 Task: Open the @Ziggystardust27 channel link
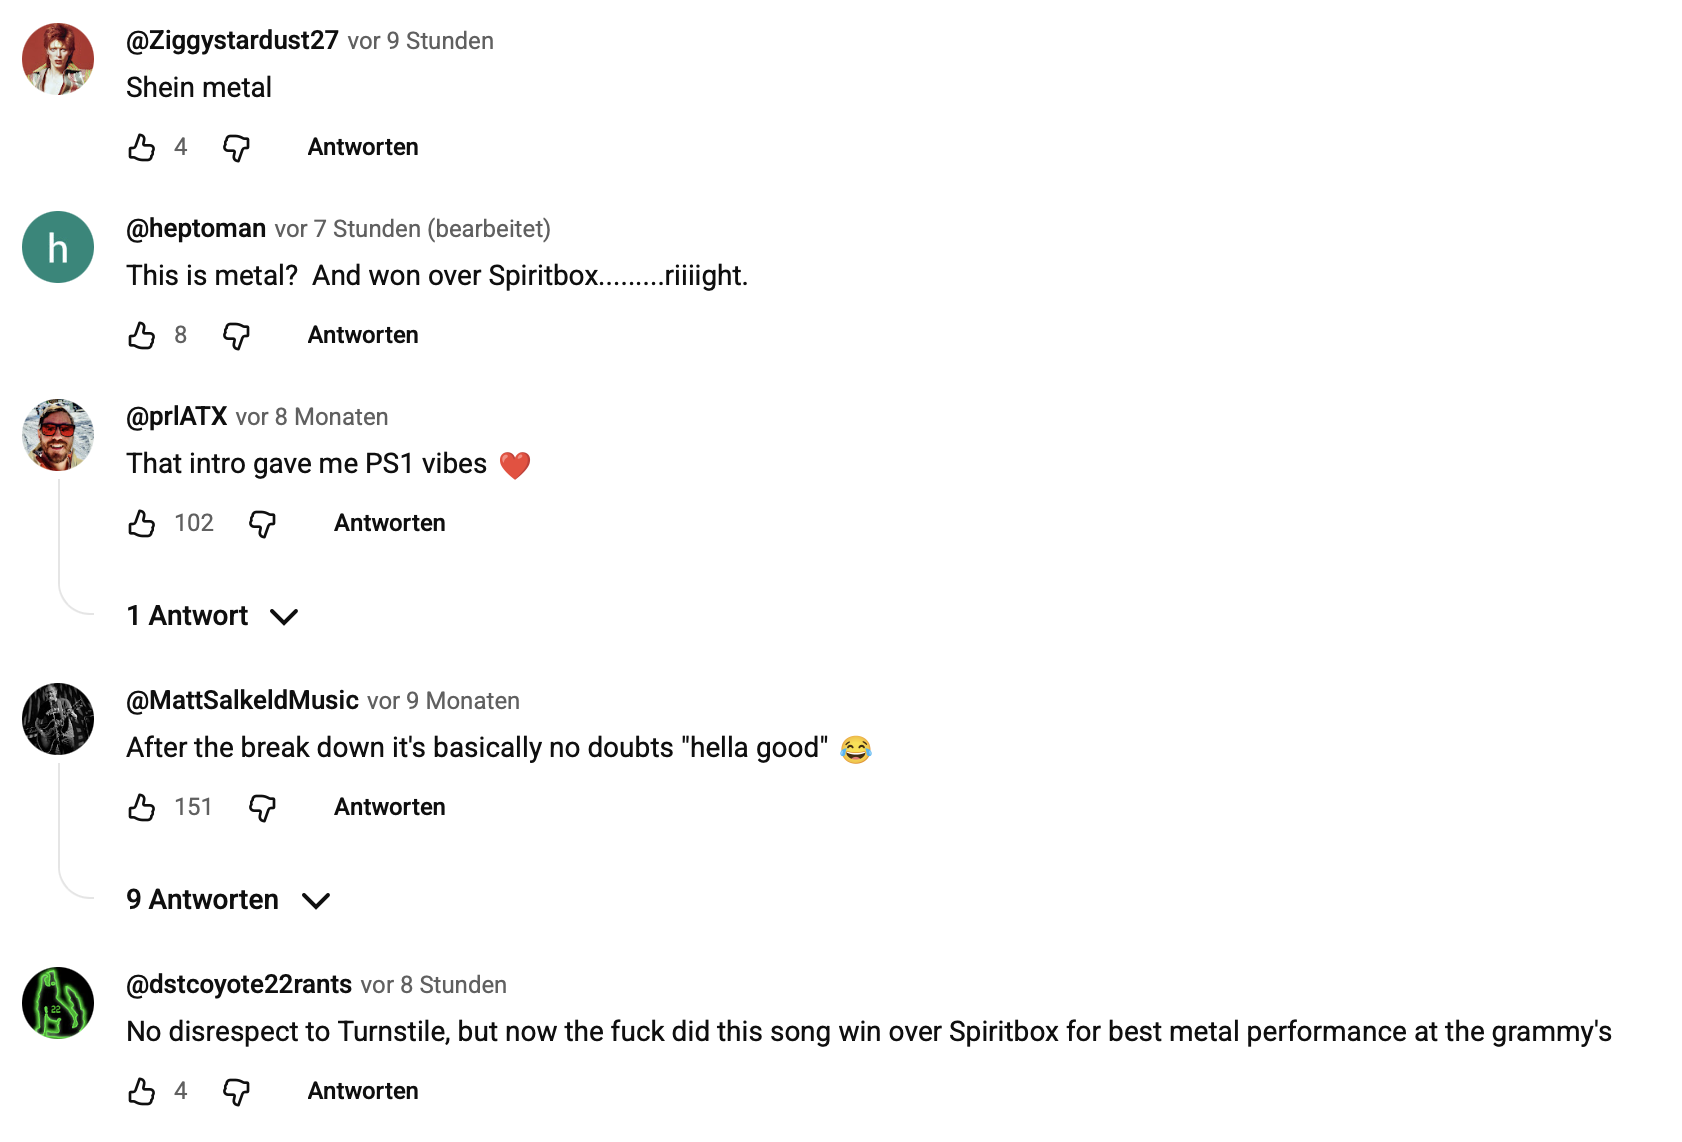click(x=232, y=41)
